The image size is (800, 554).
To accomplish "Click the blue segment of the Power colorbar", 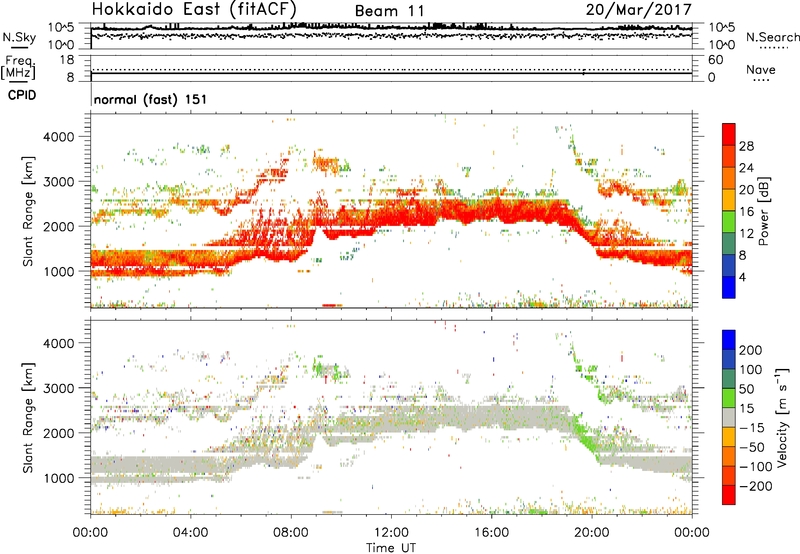I will point(729,287).
